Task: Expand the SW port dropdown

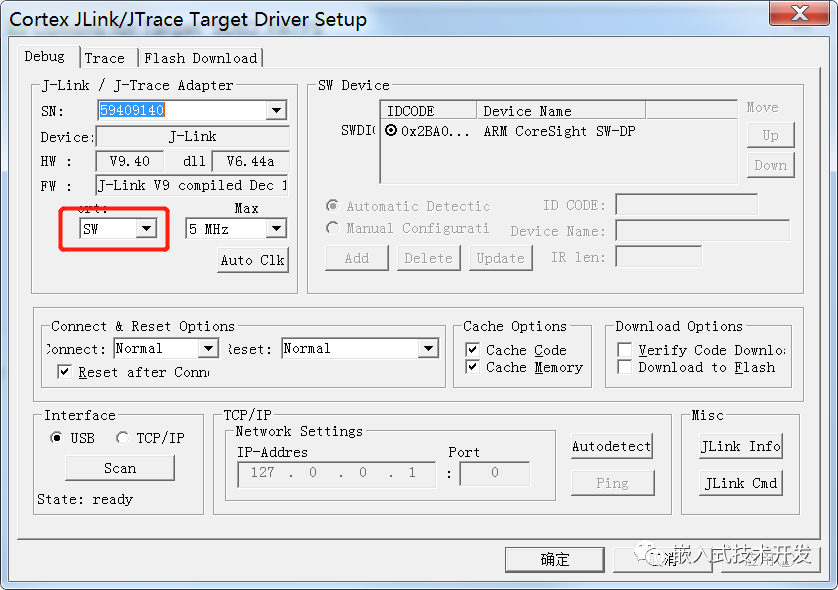Action: (x=146, y=229)
